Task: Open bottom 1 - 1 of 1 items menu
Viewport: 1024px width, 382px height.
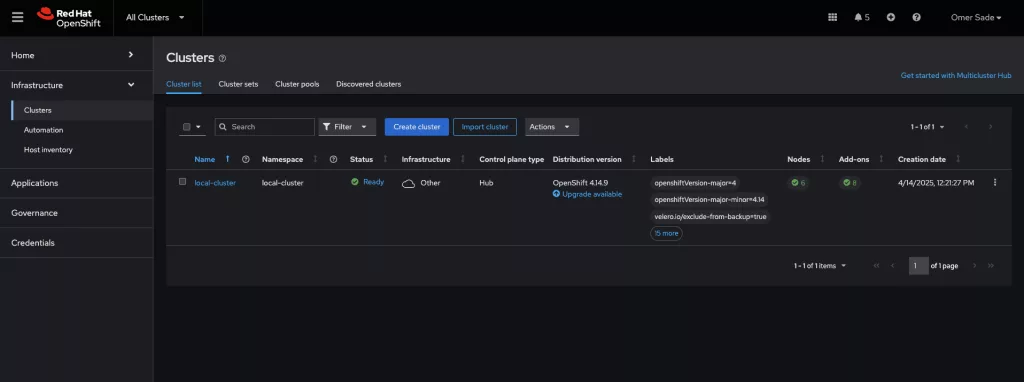Action: (x=820, y=266)
